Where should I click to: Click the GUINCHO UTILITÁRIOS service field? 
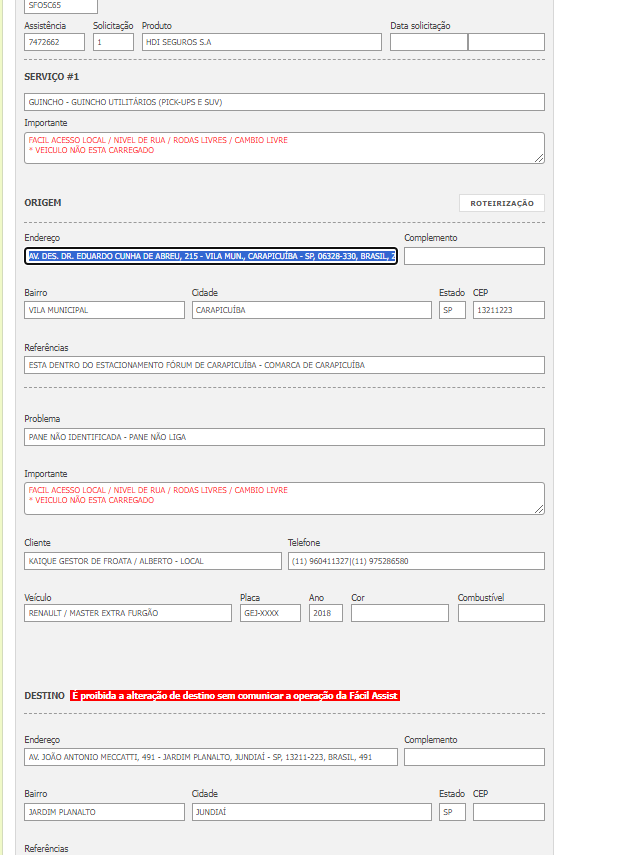coord(284,102)
